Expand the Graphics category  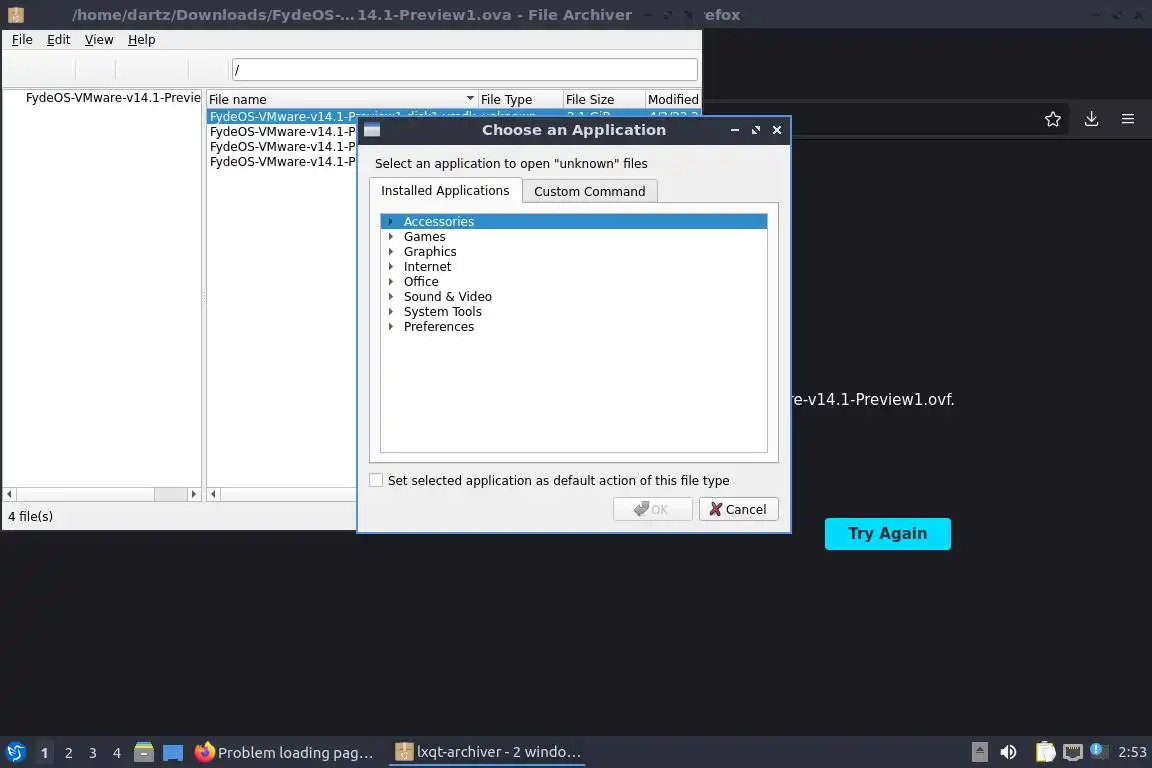tap(391, 251)
